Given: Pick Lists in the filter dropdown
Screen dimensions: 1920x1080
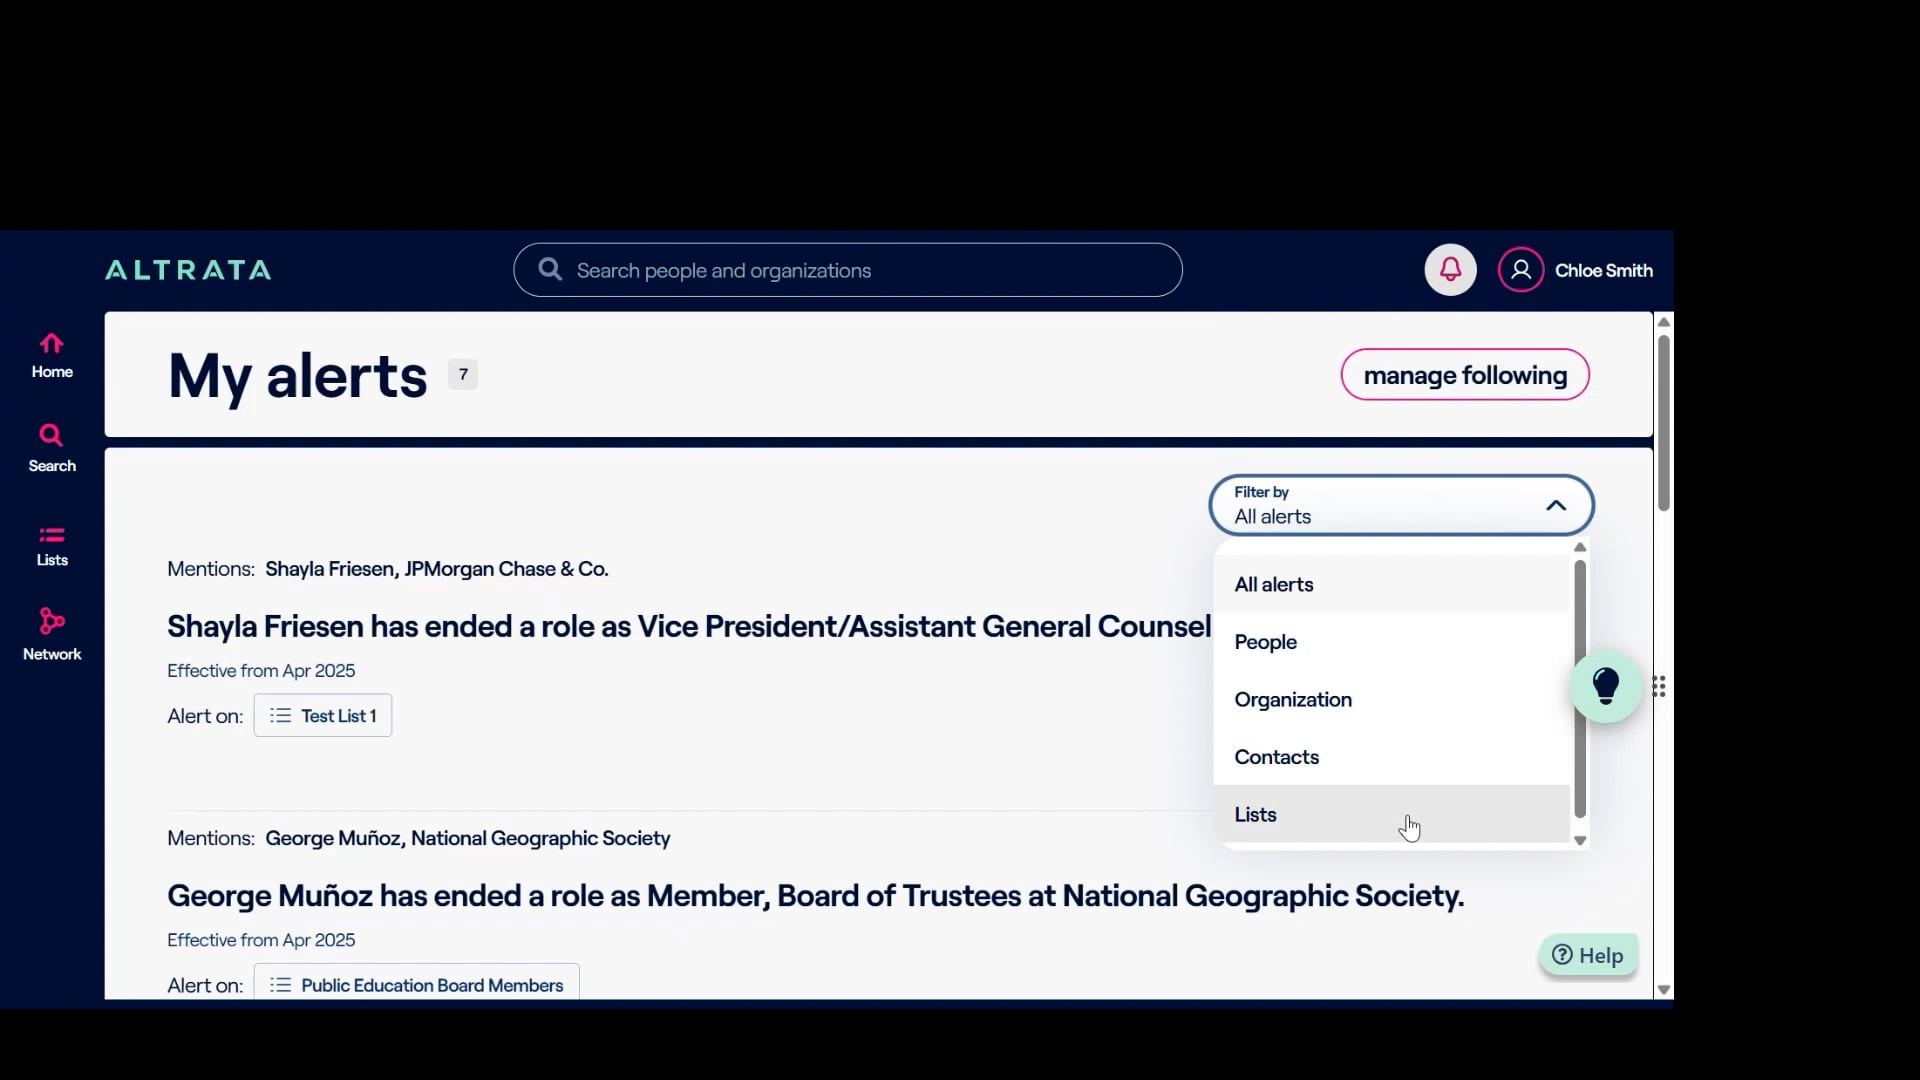Looking at the screenshot, I should coord(1256,815).
